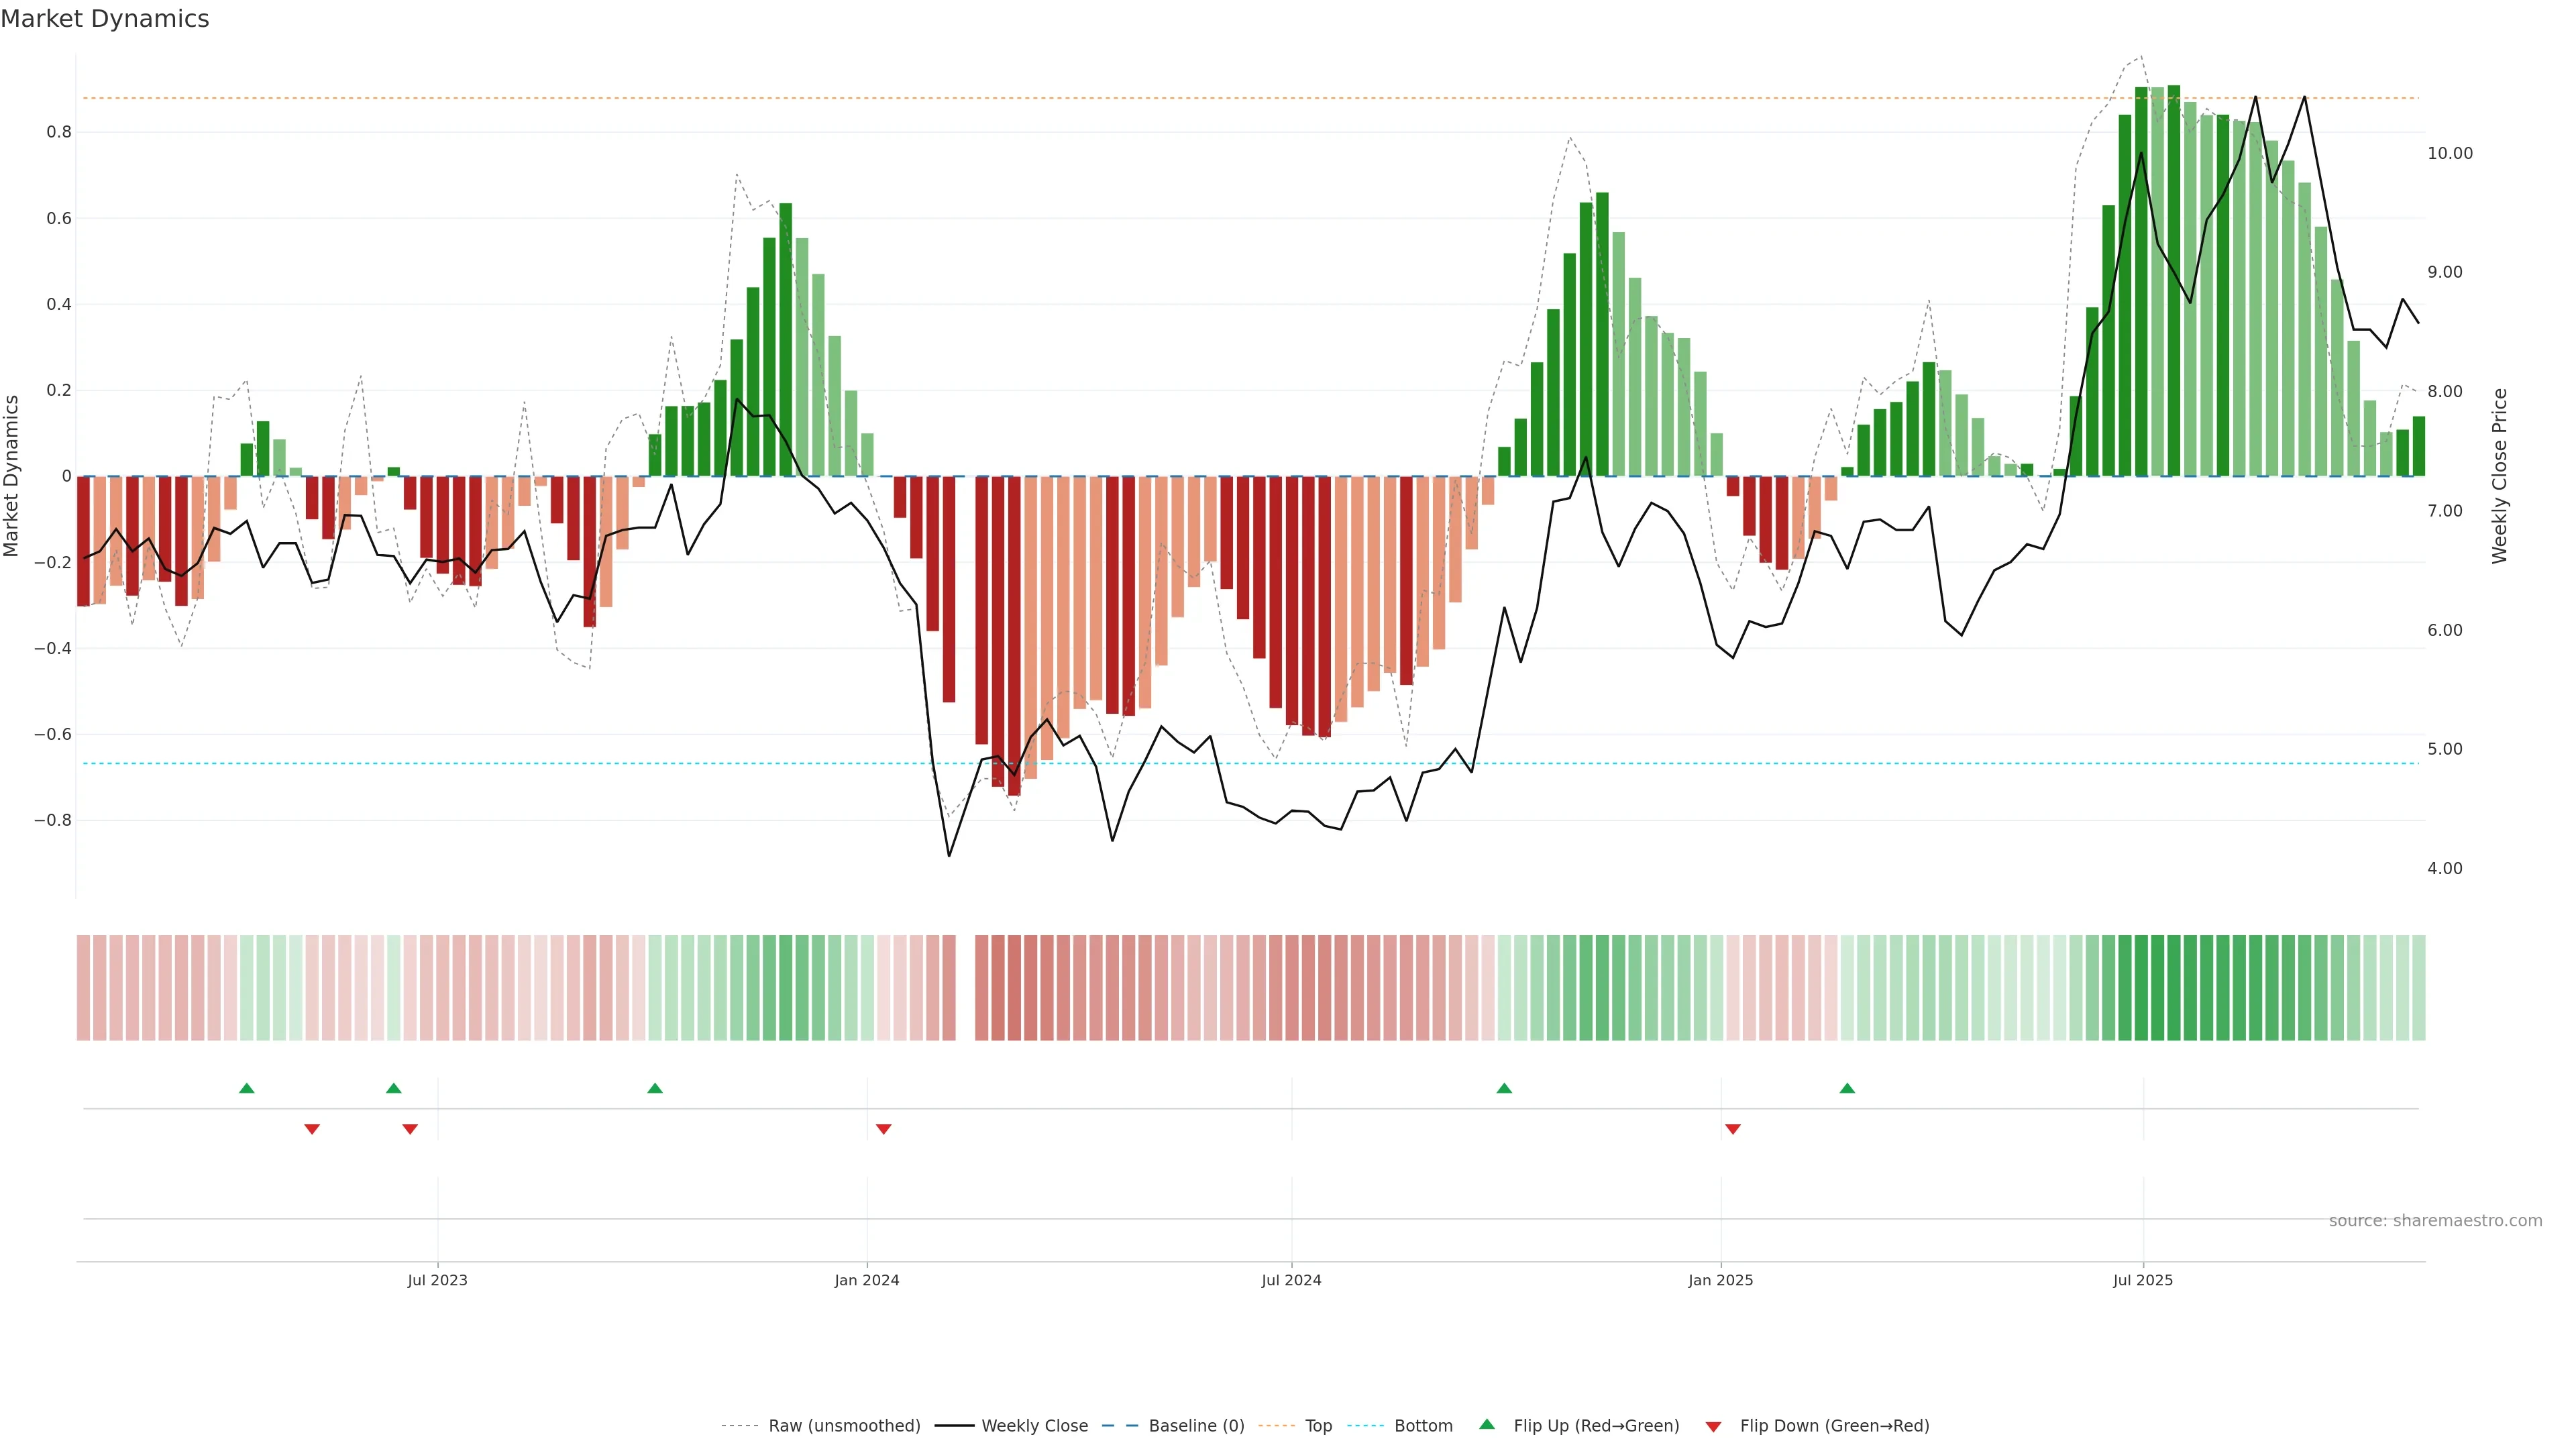Click the earliest red Flip Down triangle marker

click(x=312, y=1129)
